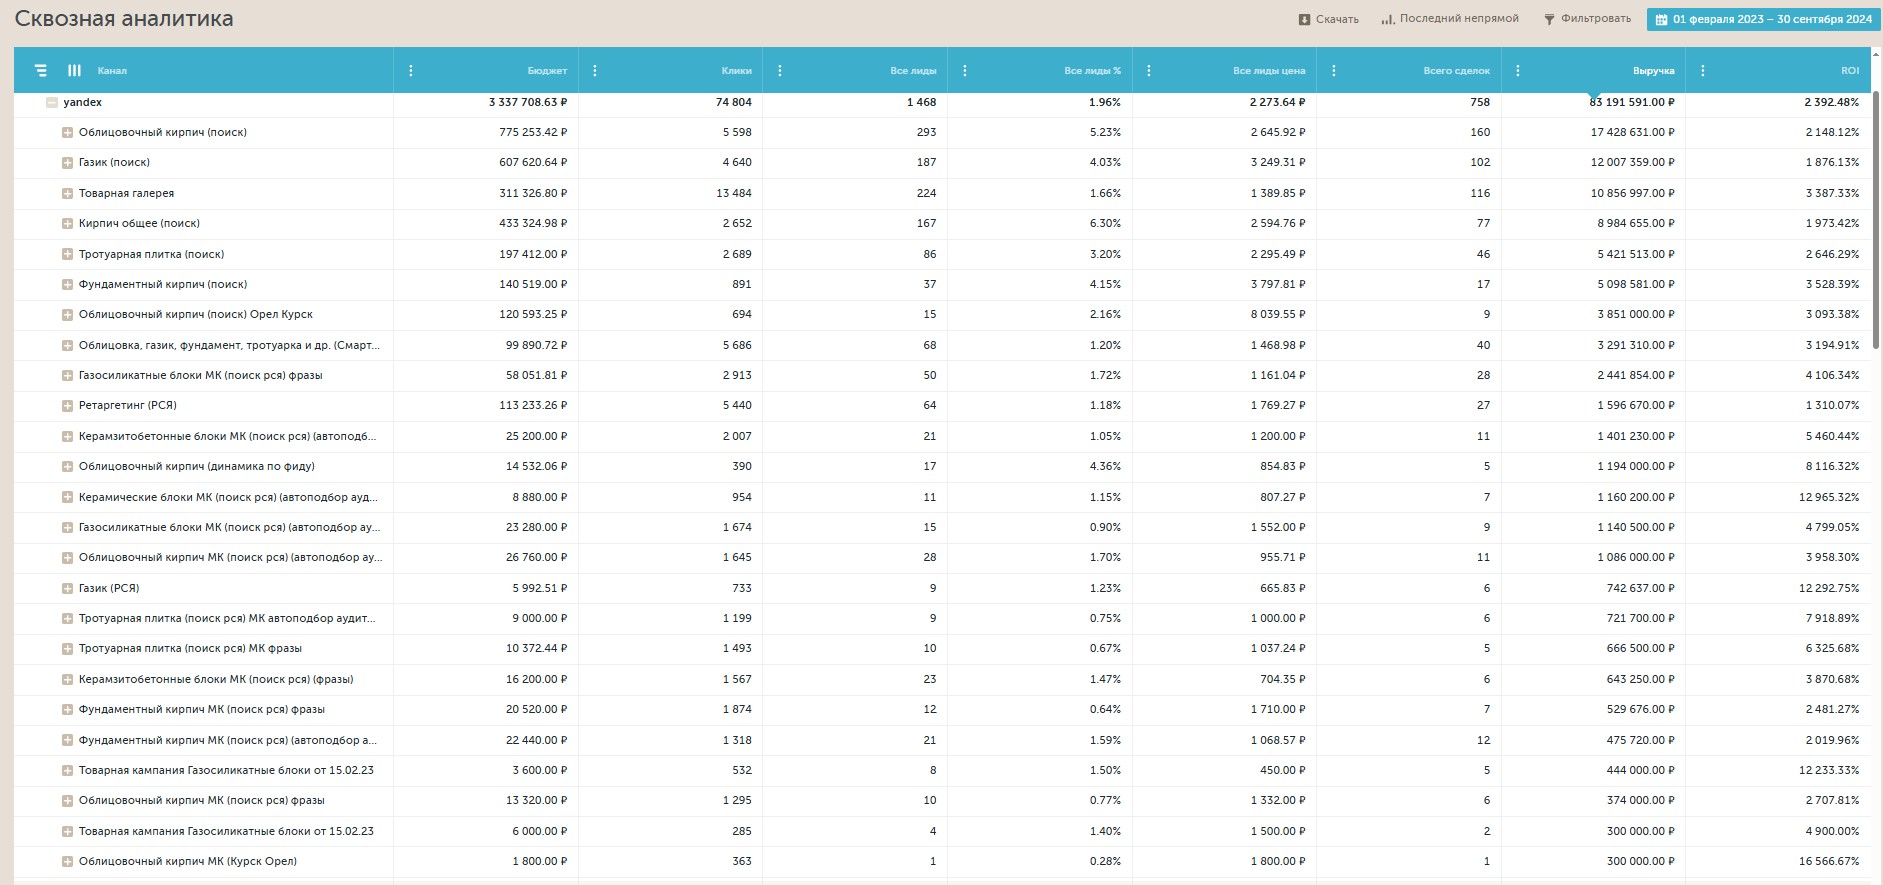Collapse the yandex channel row
The height and width of the screenshot is (885, 1883).
52,103
